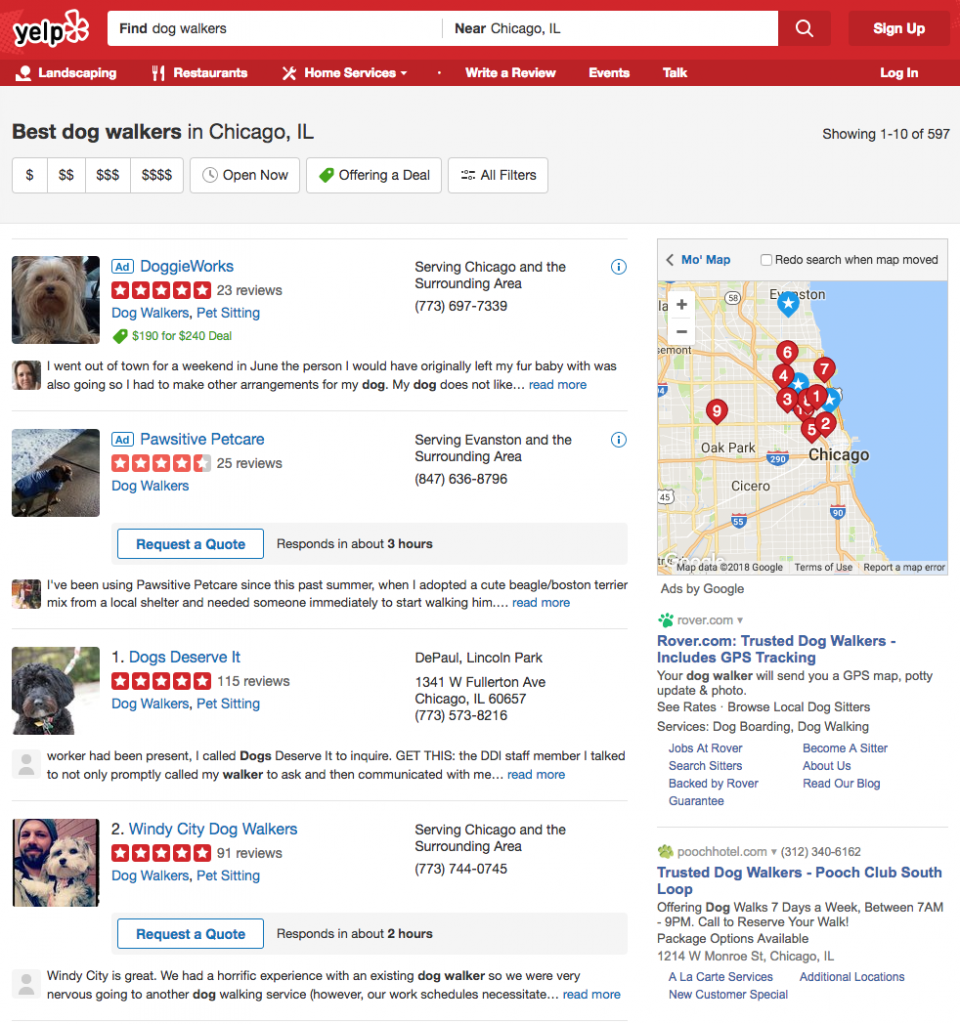Screen dimensions: 960x1024
Task: Toggle the $$$$ price filter
Action: tap(157, 175)
